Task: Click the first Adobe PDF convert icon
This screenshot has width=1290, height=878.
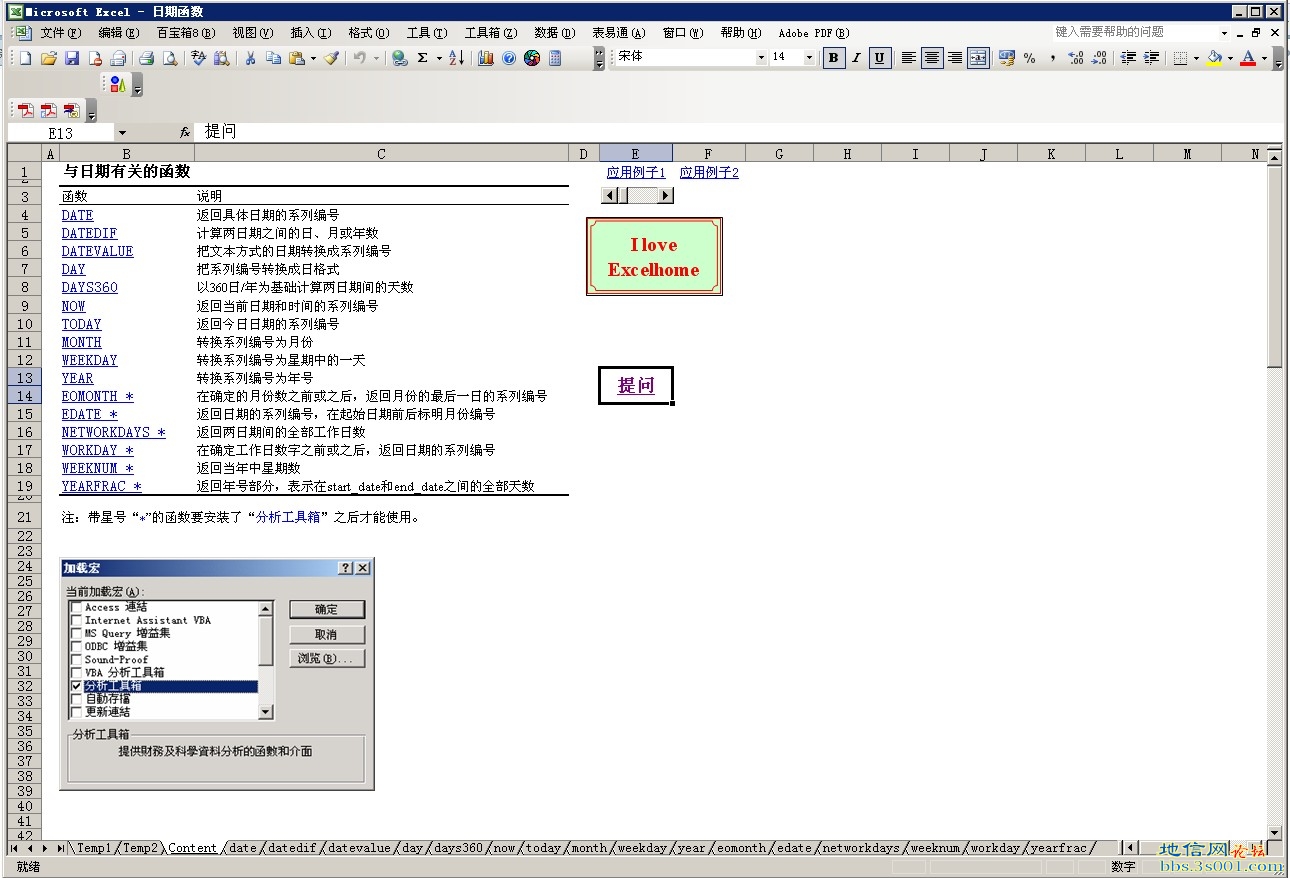Action: pyautogui.click(x=25, y=110)
